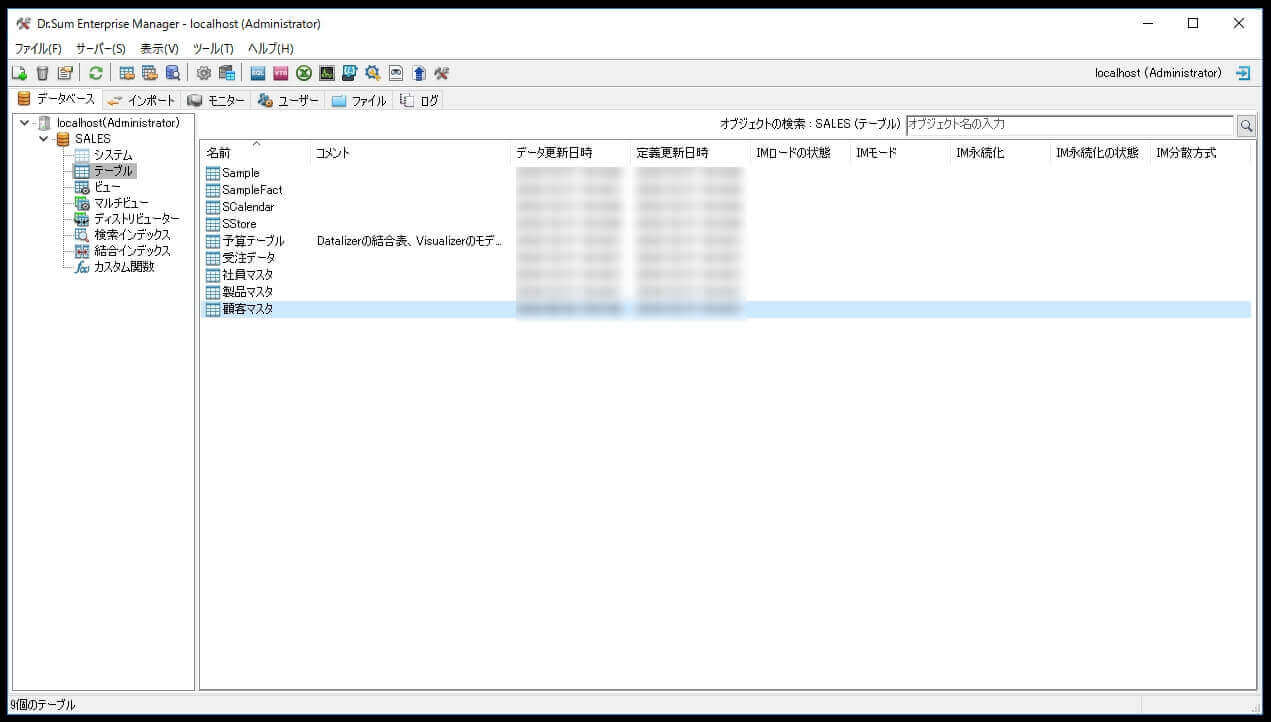This screenshot has height=722, width=1271.
Task: Select the 顧客マスタ table row
Action: point(248,308)
